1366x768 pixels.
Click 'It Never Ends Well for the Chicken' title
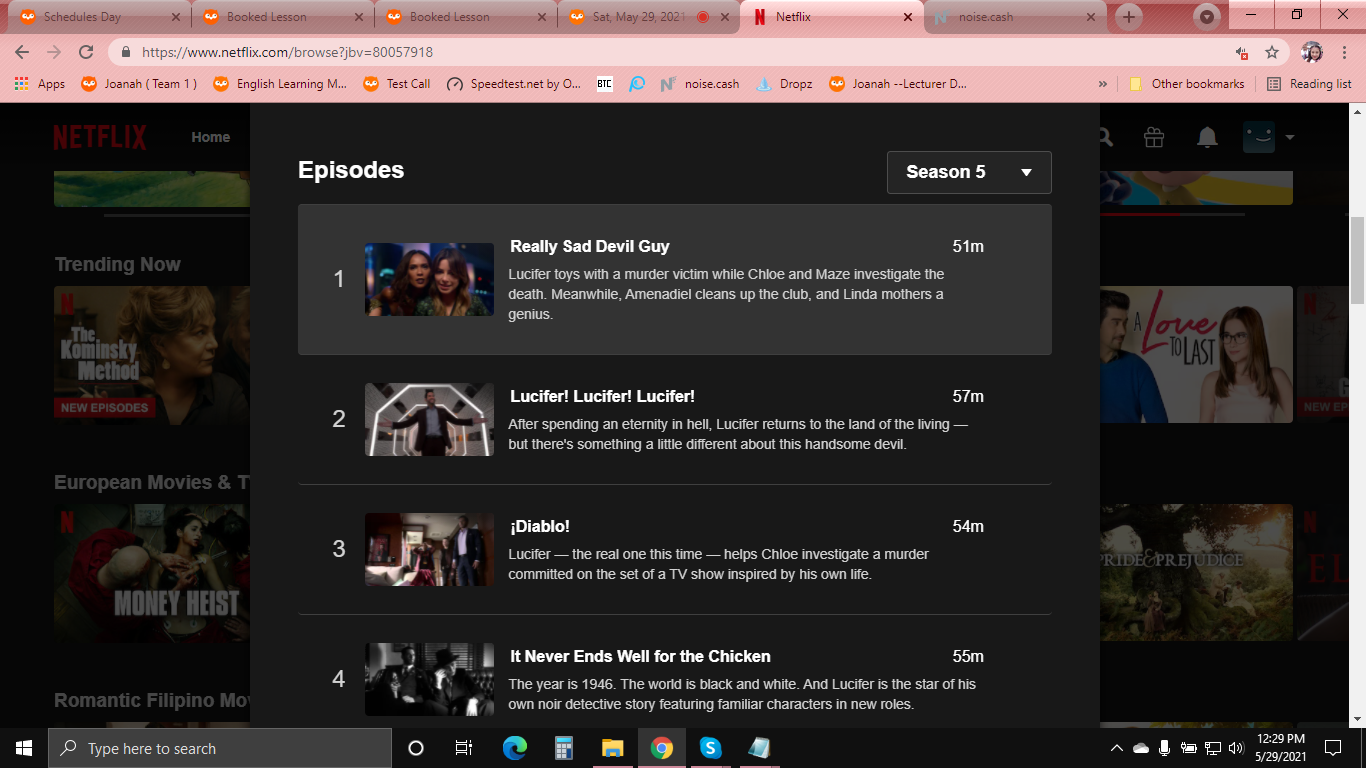tap(640, 656)
